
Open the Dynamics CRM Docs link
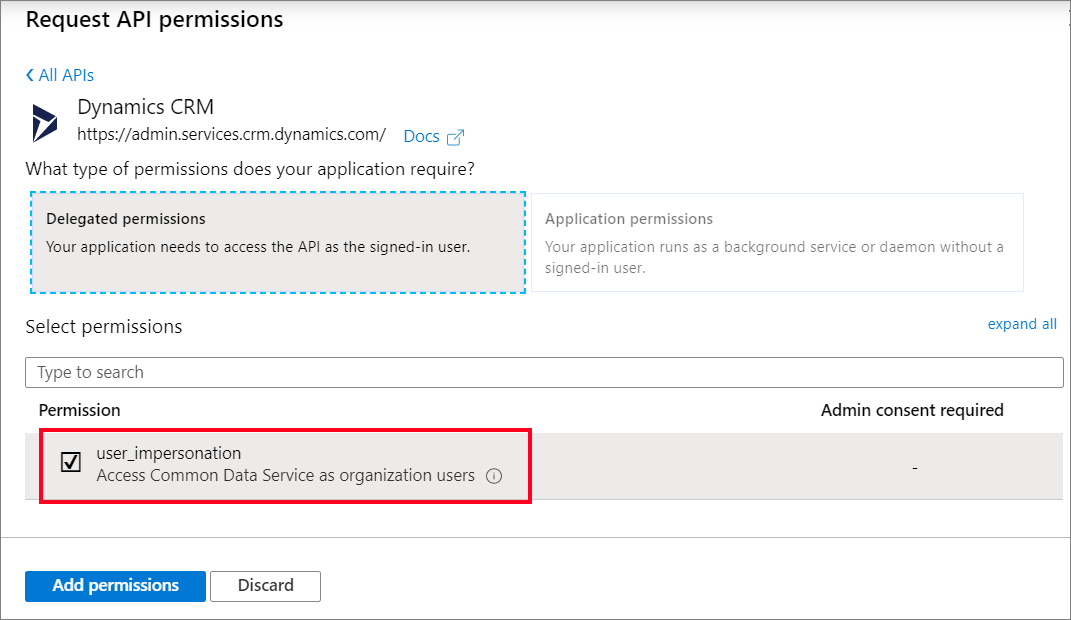point(421,136)
